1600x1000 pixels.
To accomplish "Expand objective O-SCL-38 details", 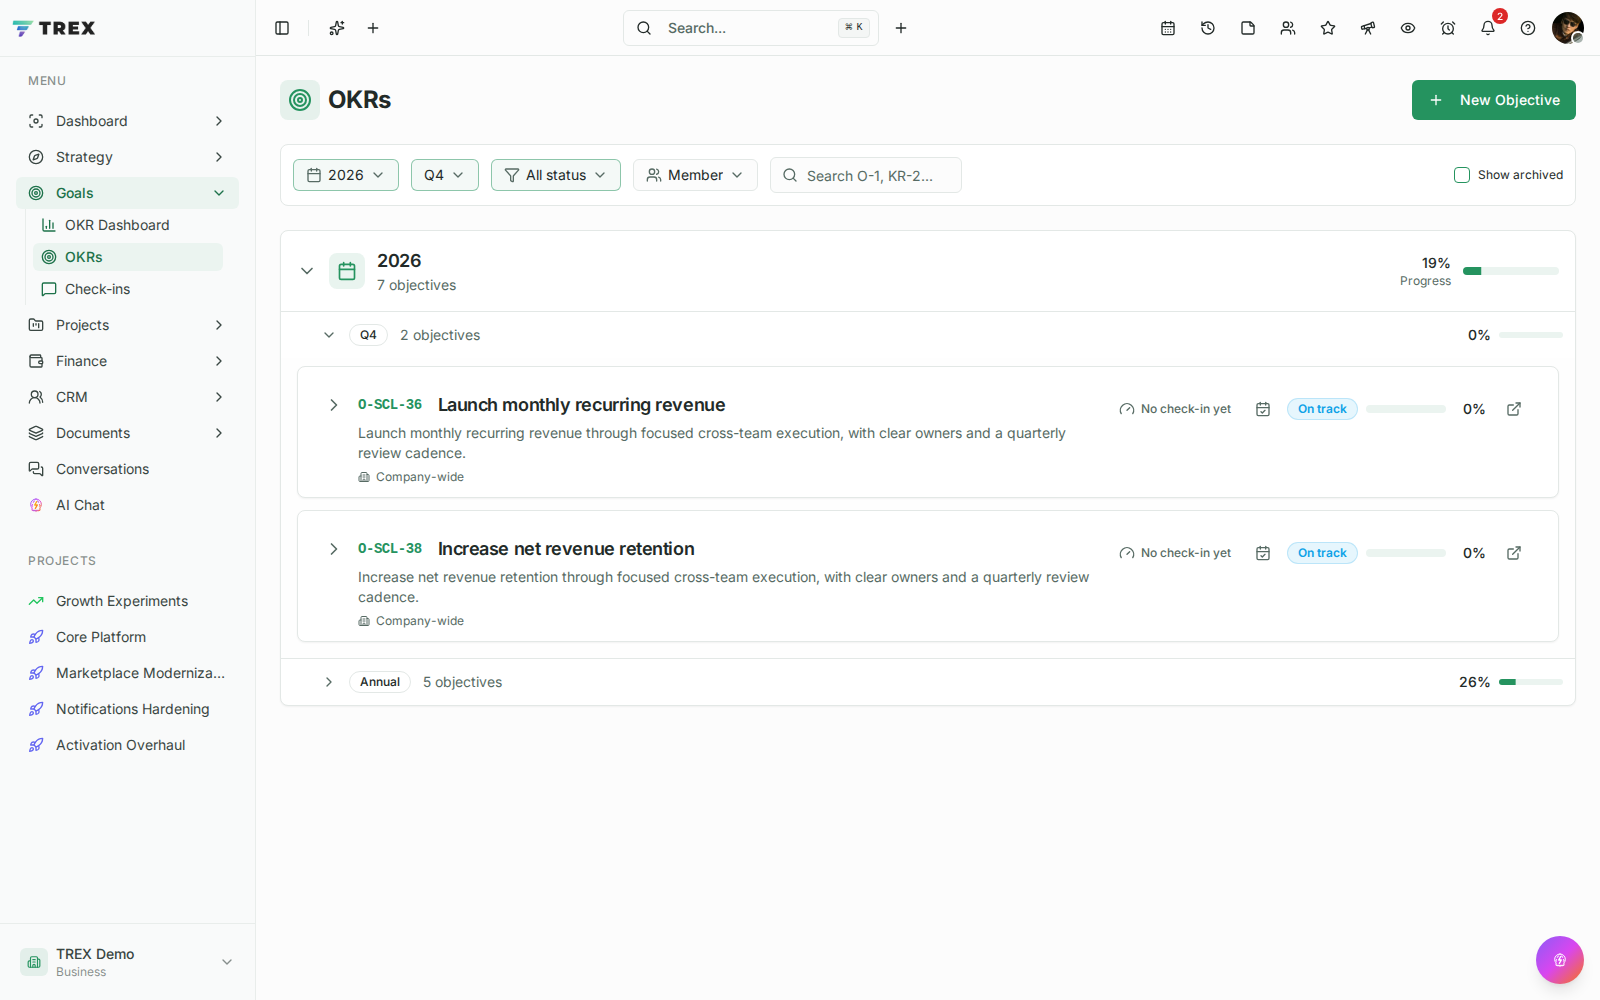I will pos(334,549).
